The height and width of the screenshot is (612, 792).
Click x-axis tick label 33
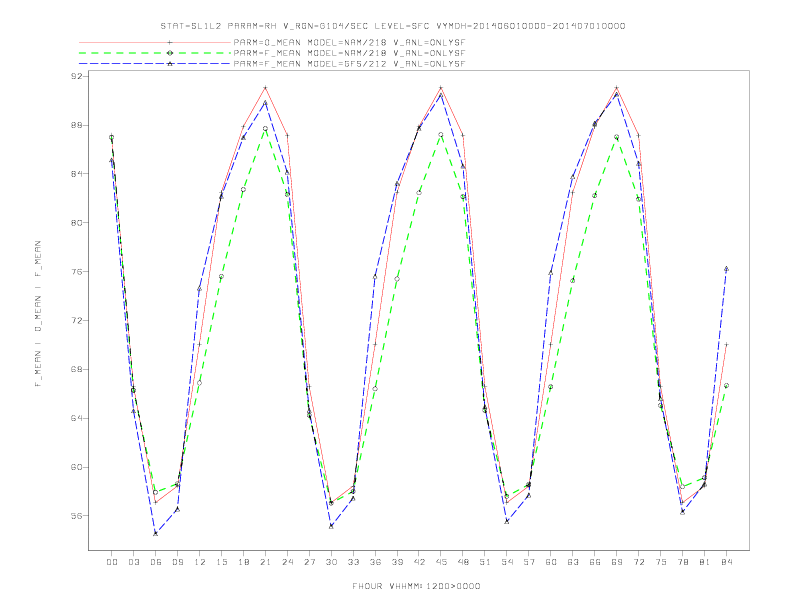click(x=353, y=562)
